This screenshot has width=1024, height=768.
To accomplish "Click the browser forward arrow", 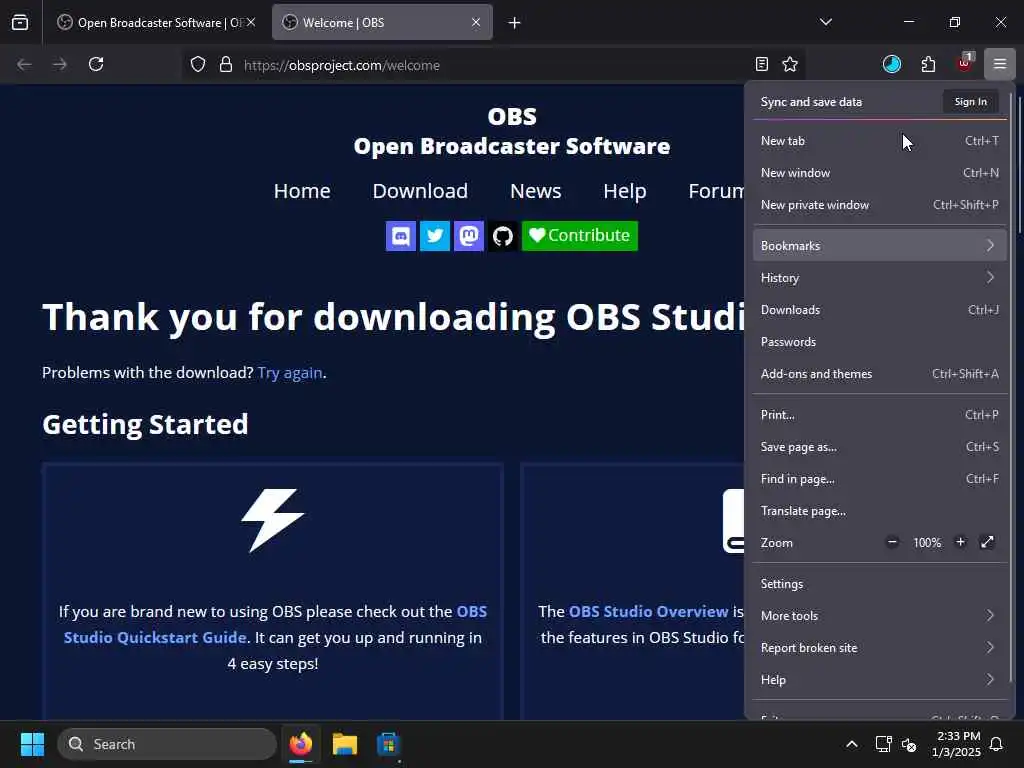I will 60,64.
